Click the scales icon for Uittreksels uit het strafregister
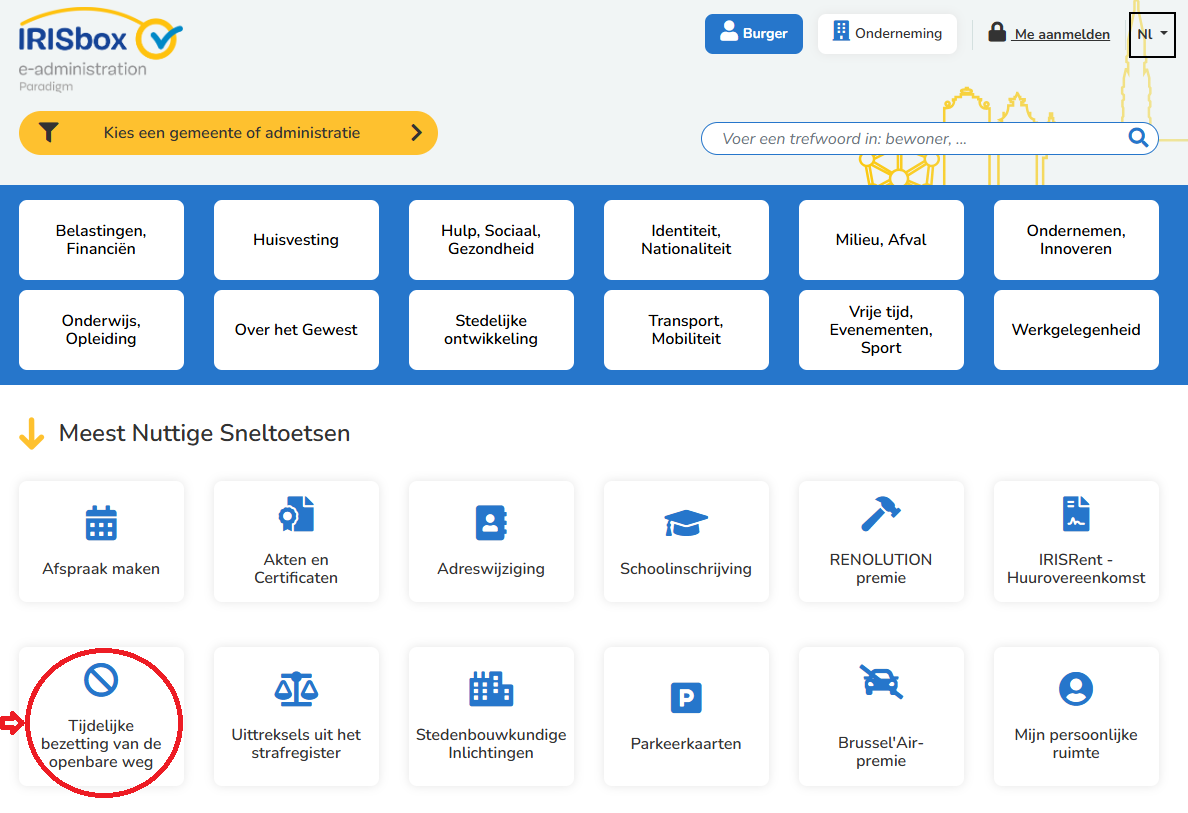1188x813 pixels. (296, 688)
